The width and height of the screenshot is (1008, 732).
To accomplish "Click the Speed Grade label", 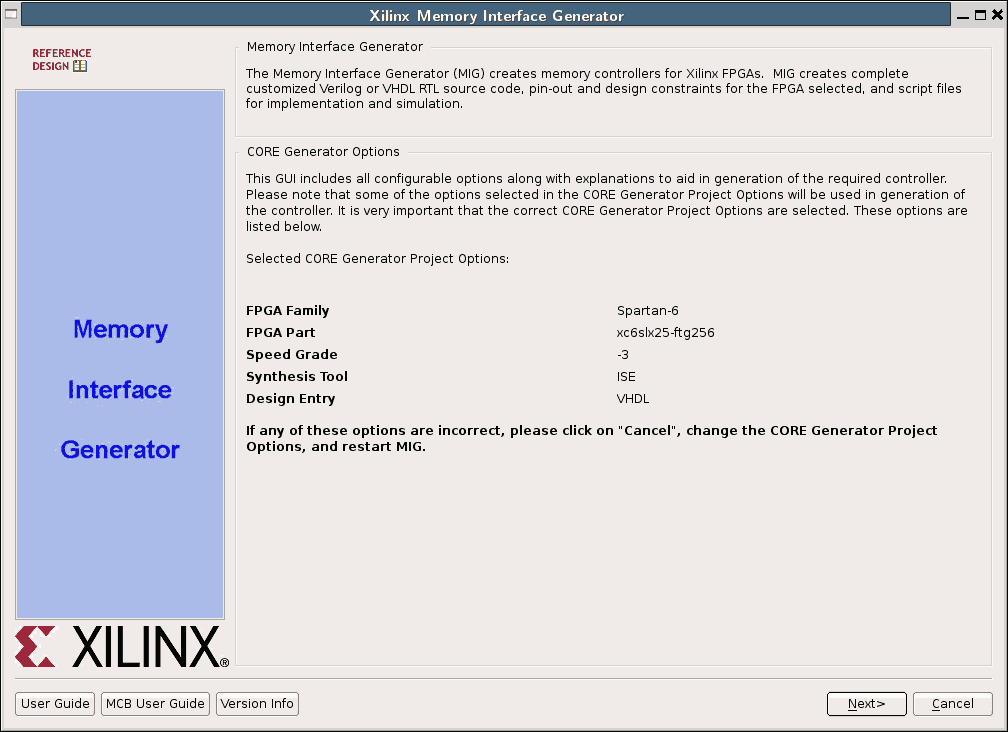I will pos(291,355).
